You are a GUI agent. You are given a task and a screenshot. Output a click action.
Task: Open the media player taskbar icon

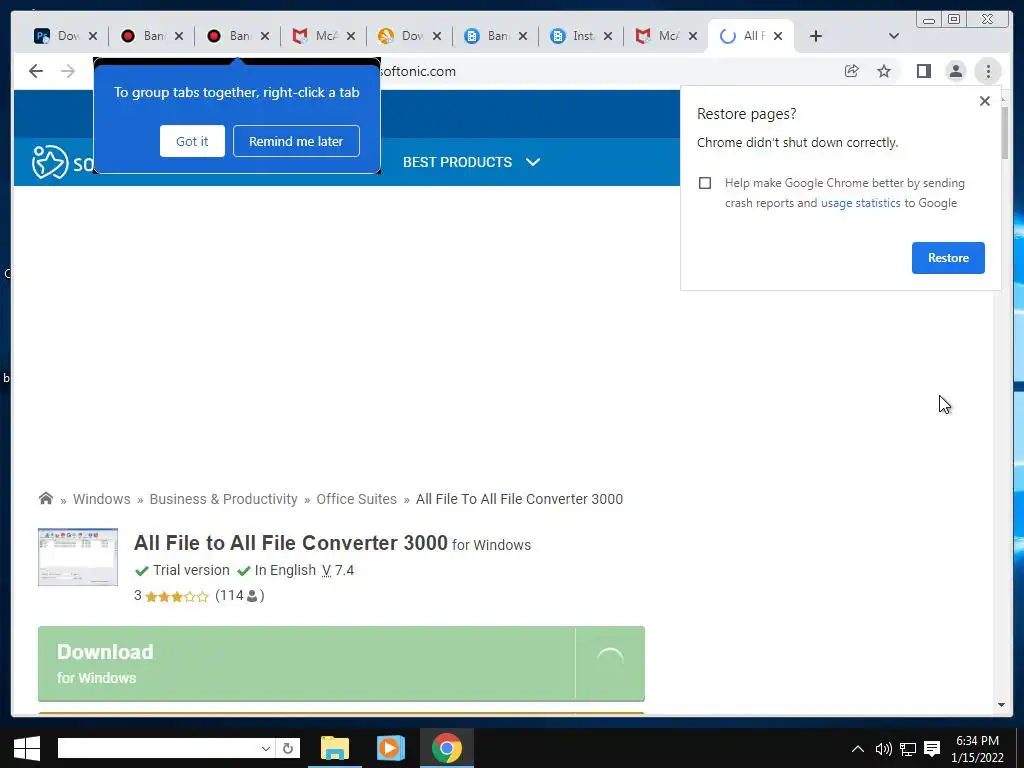391,748
